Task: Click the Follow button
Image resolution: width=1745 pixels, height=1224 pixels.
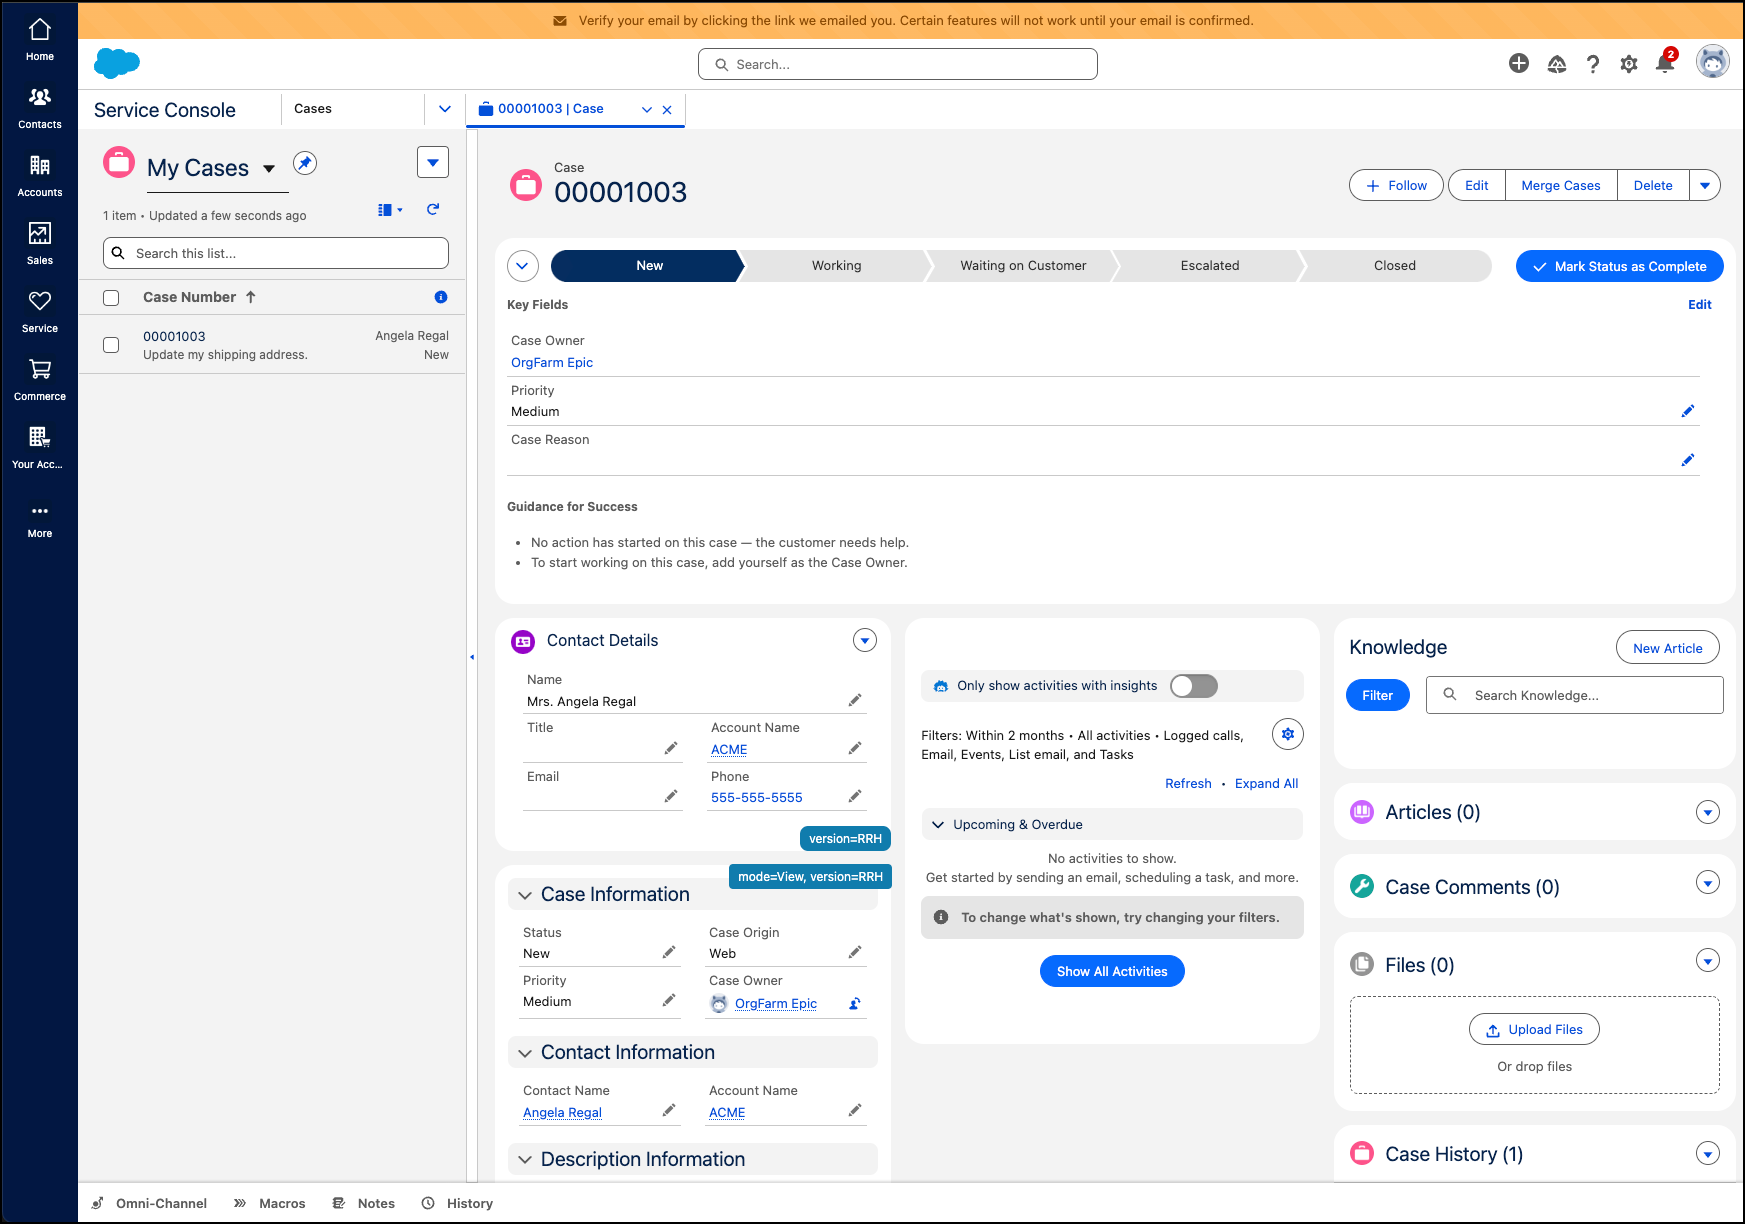Action: point(1396,185)
